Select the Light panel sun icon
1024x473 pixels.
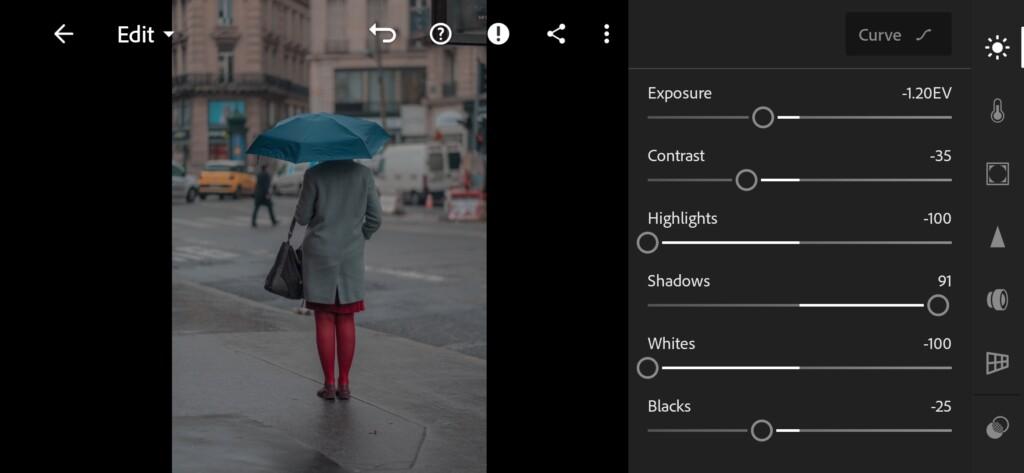997,48
